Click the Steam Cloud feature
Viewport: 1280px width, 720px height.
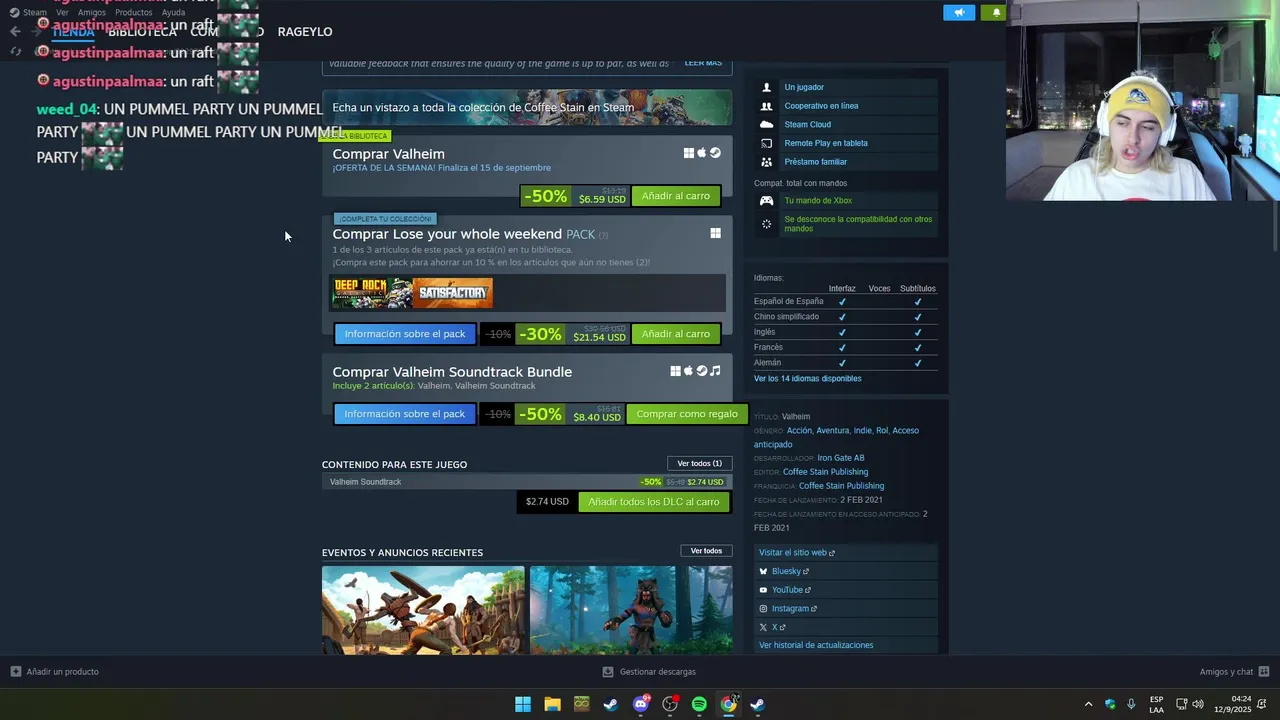(807, 125)
